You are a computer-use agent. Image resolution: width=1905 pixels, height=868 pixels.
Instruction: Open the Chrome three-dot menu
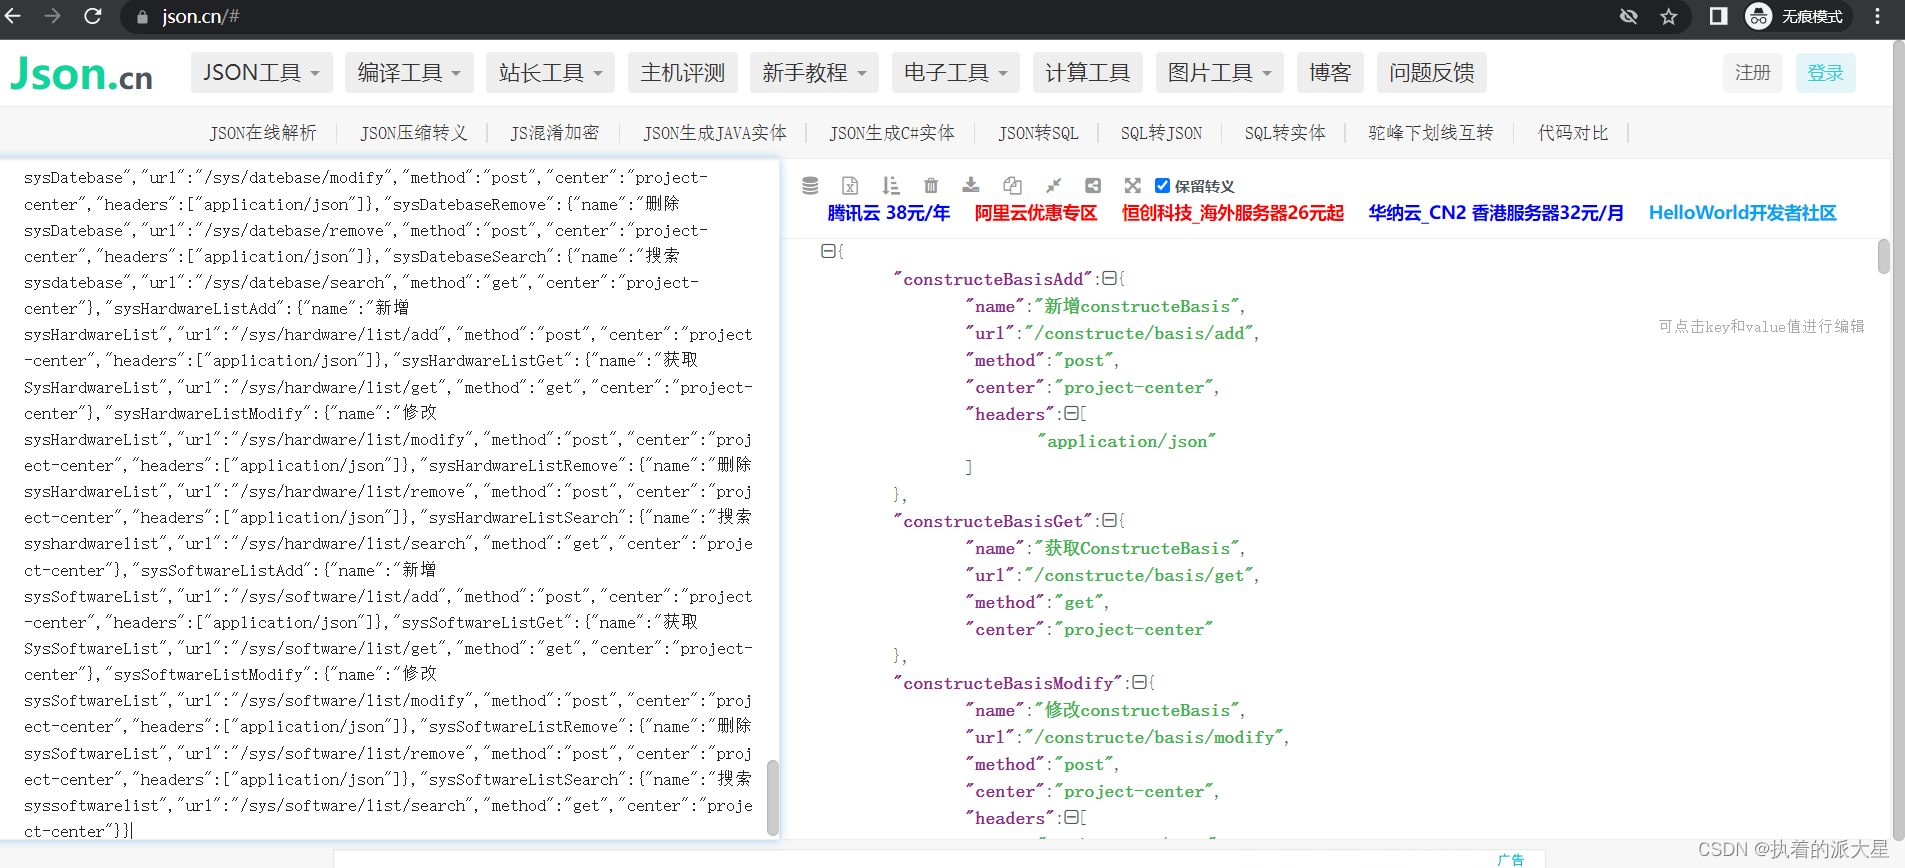[x=1877, y=16]
